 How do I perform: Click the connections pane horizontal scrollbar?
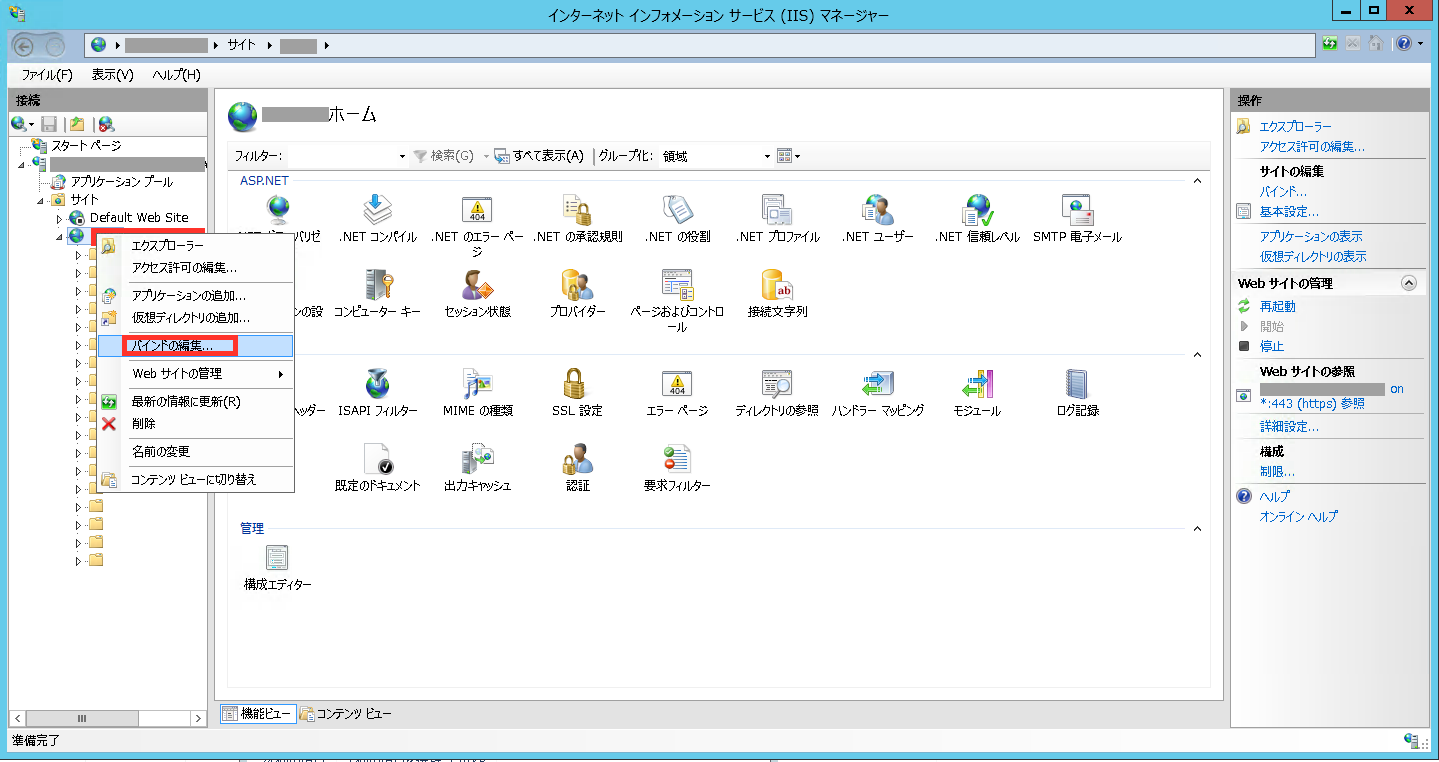tap(108, 718)
